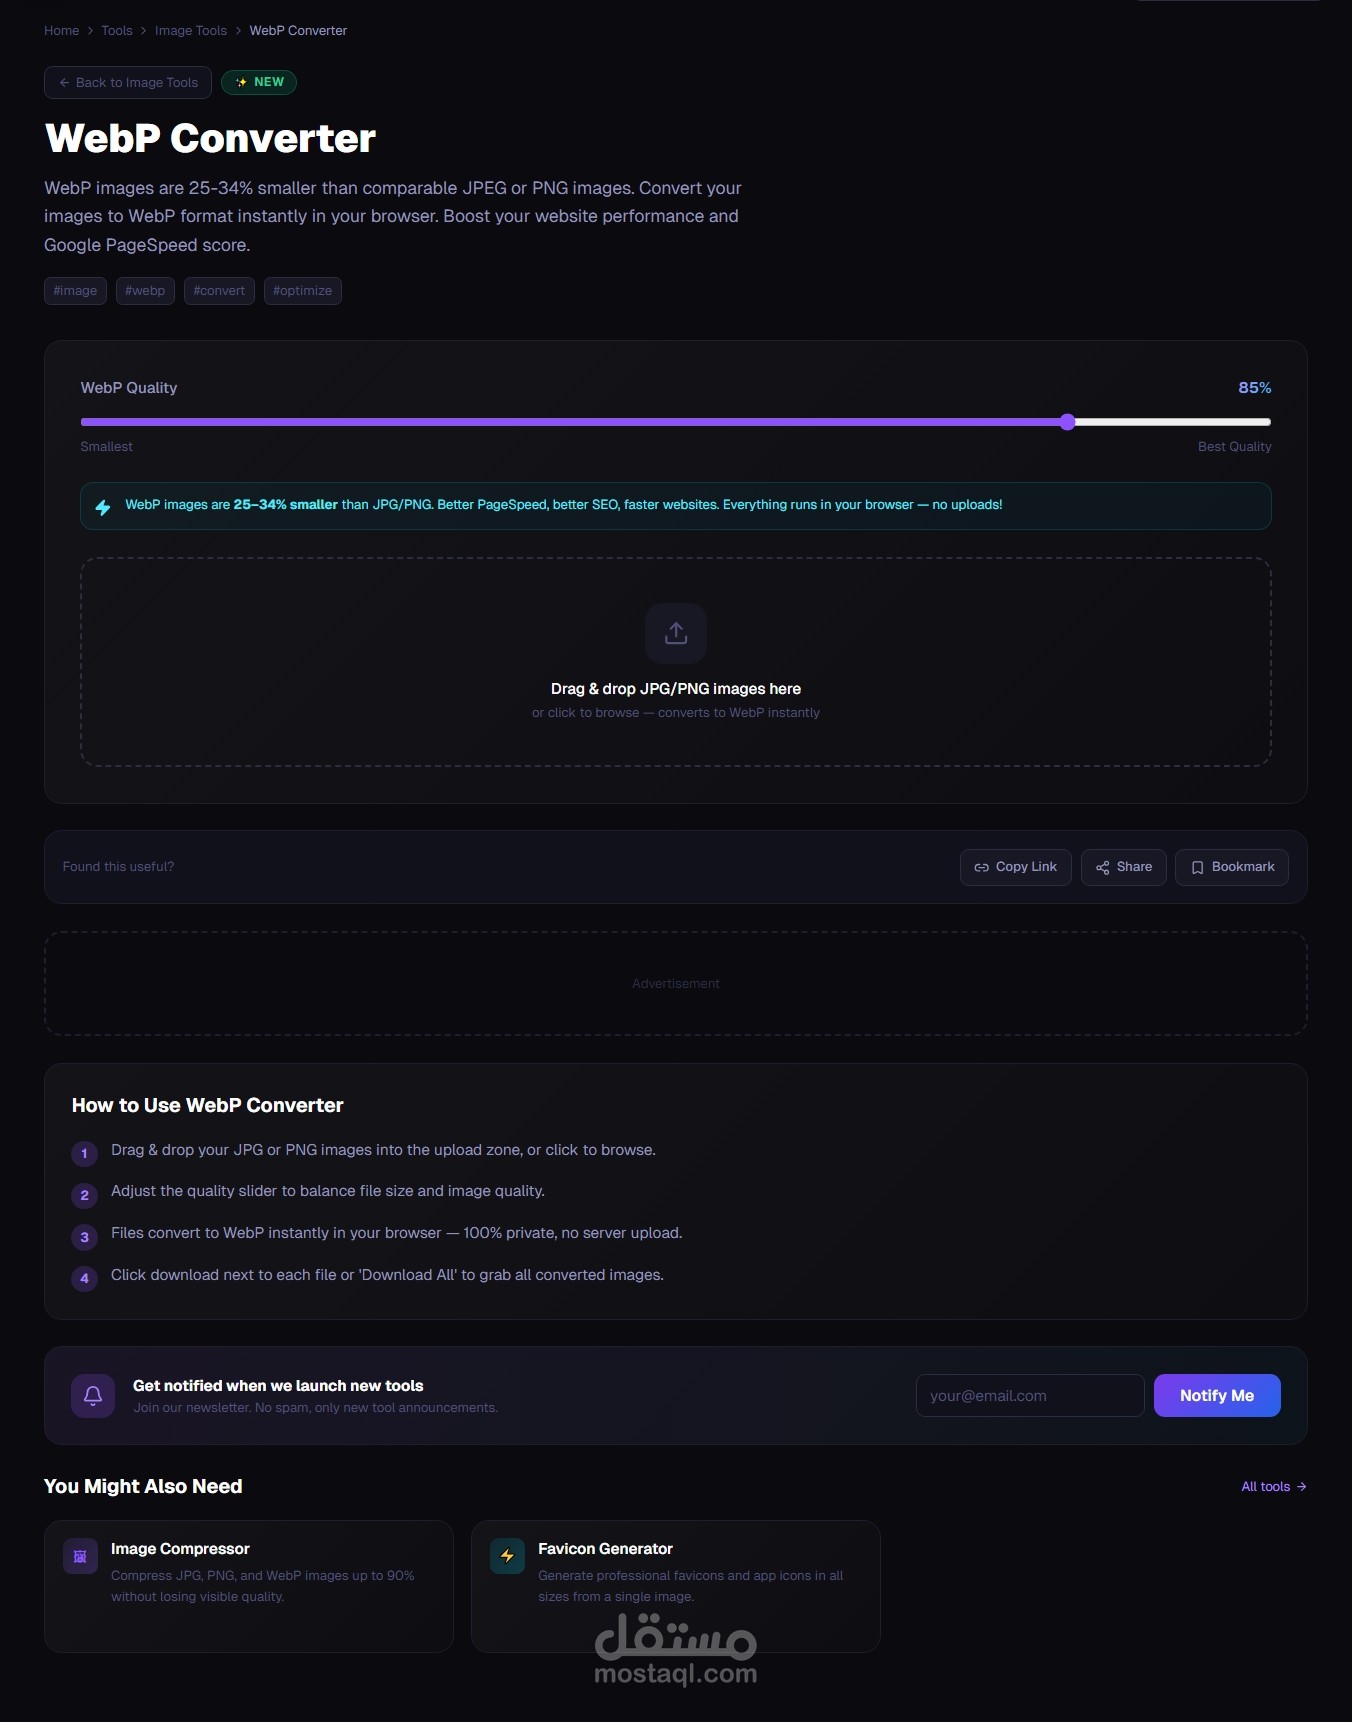Open the Favicon Generator card

(x=675, y=1585)
